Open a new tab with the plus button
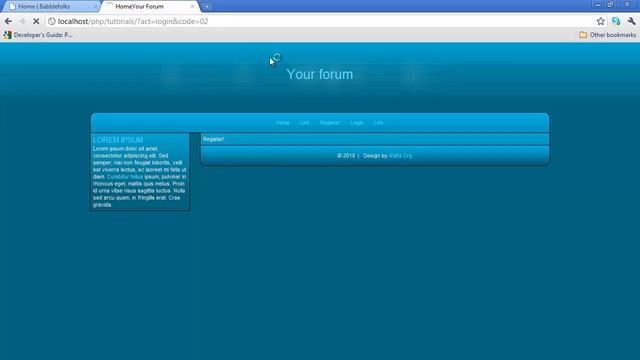This screenshot has width=640, height=360. [x=207, y=7]
